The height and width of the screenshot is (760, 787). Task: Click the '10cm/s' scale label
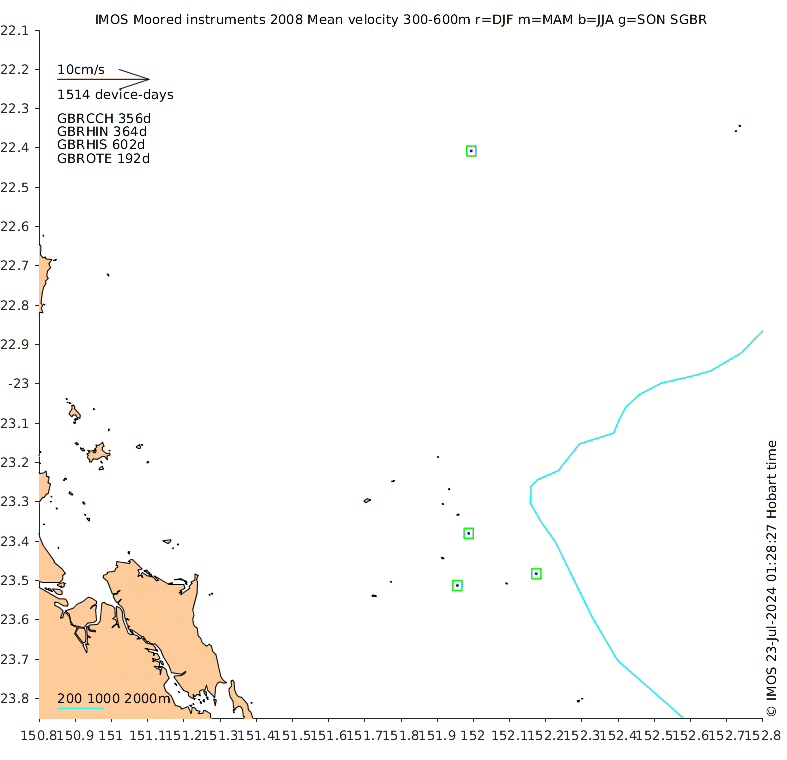[x=81, y=69]
